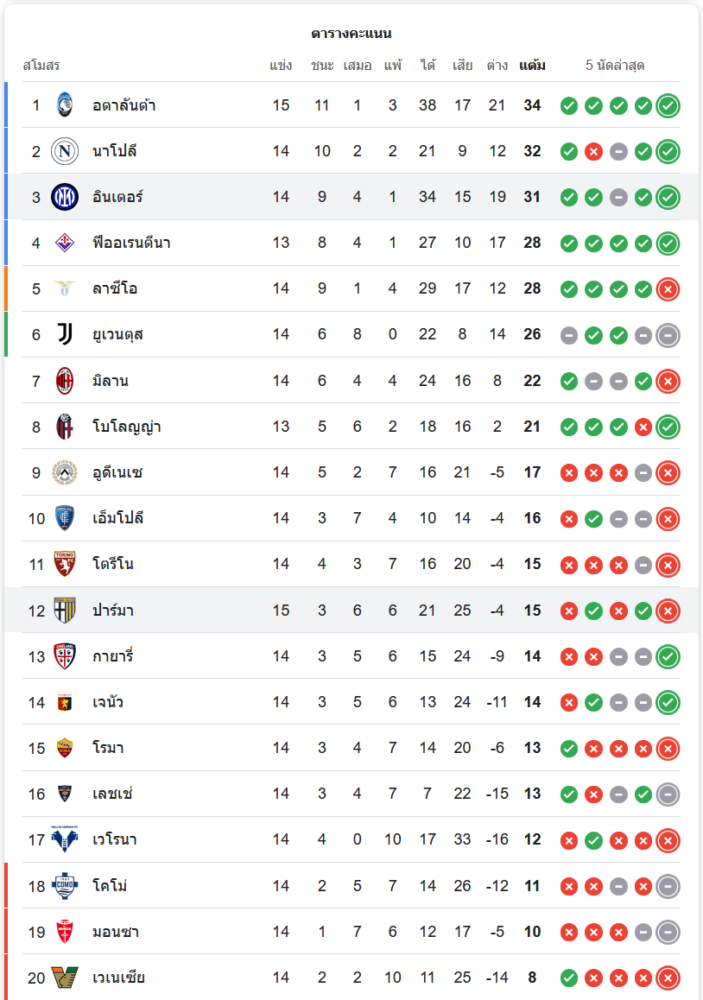Viewport: 703px width, 1000px height.
Task: Click the 5 นัดล่าสุด column header
Action: point(615,66)
